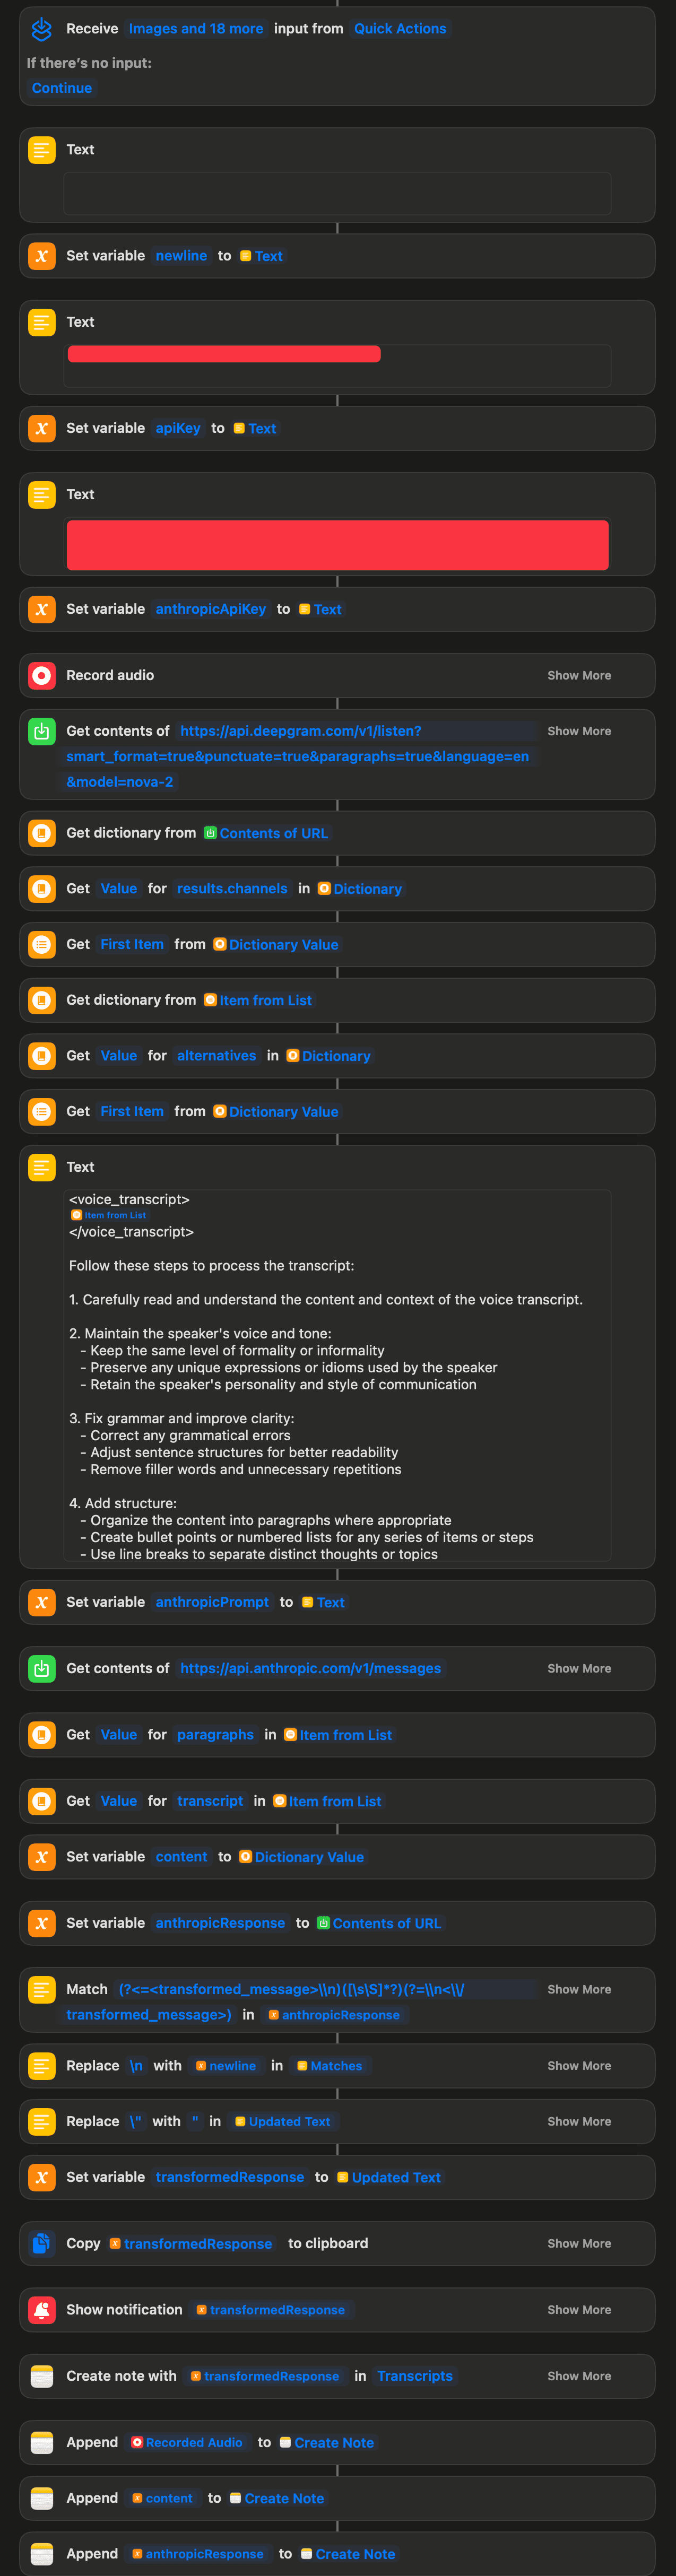
Task: Click the Match text action icon
Action: [x=41, y=1989]
